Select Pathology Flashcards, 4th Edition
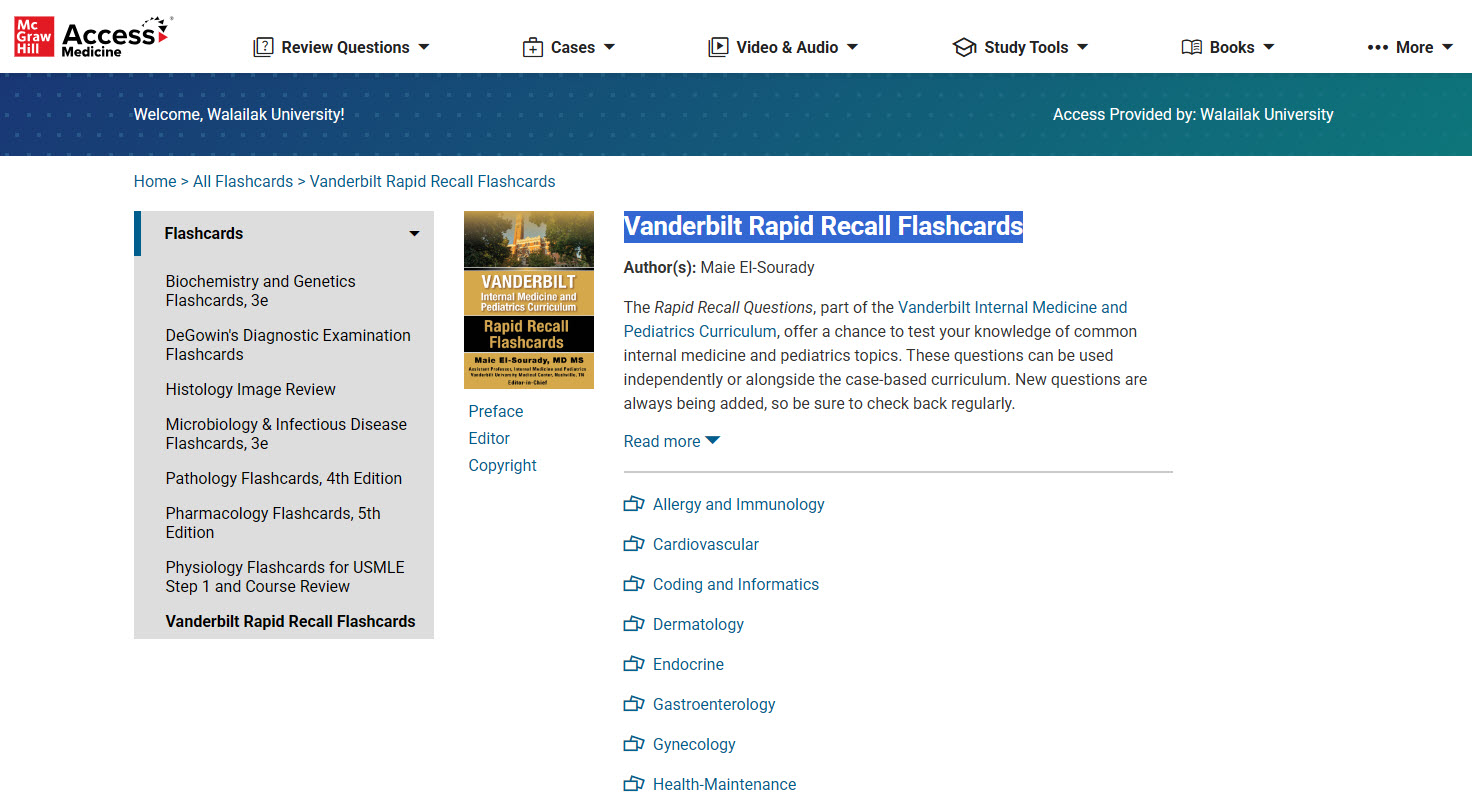The width and height of the screenshot is (1472, 807). pos(284,478)
